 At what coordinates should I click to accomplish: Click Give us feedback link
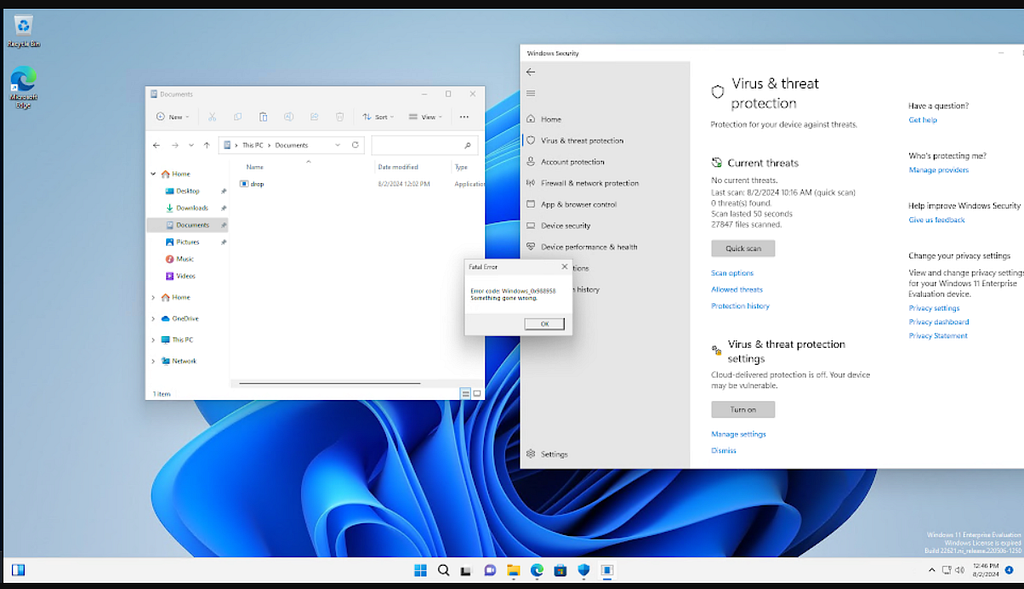click(936, 220)
